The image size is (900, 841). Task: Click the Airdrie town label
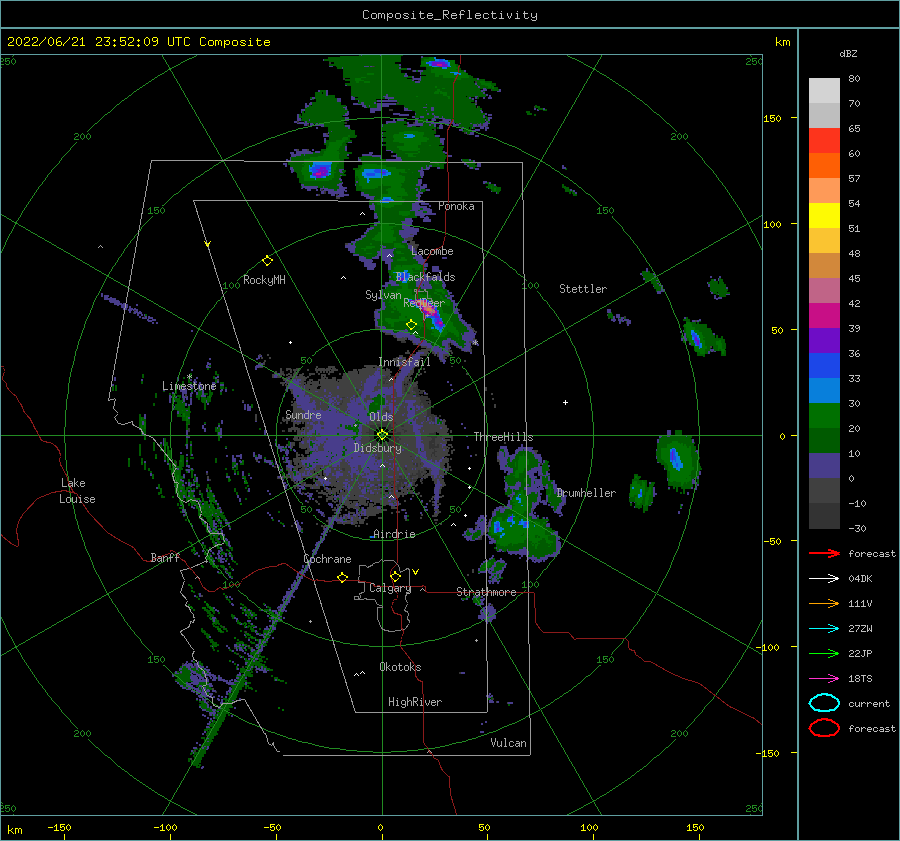[394, 534]
